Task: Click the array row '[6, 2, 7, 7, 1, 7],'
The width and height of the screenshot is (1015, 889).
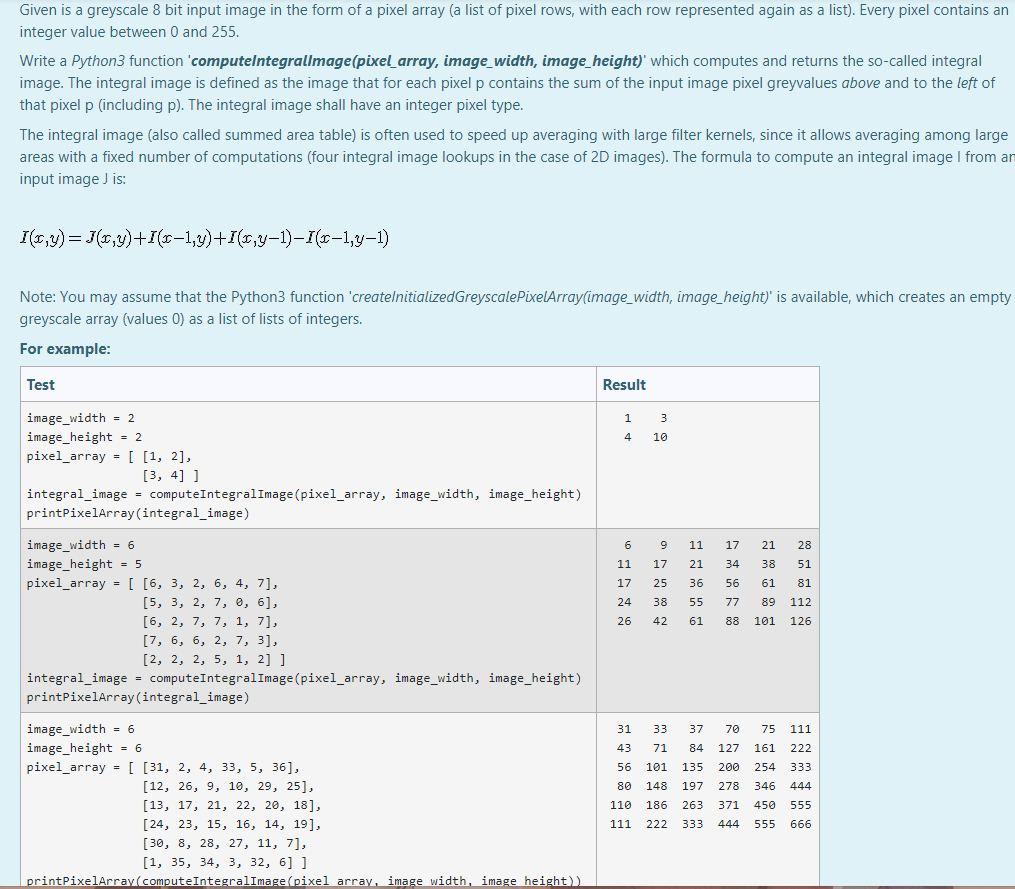Action: pos(210,621)
